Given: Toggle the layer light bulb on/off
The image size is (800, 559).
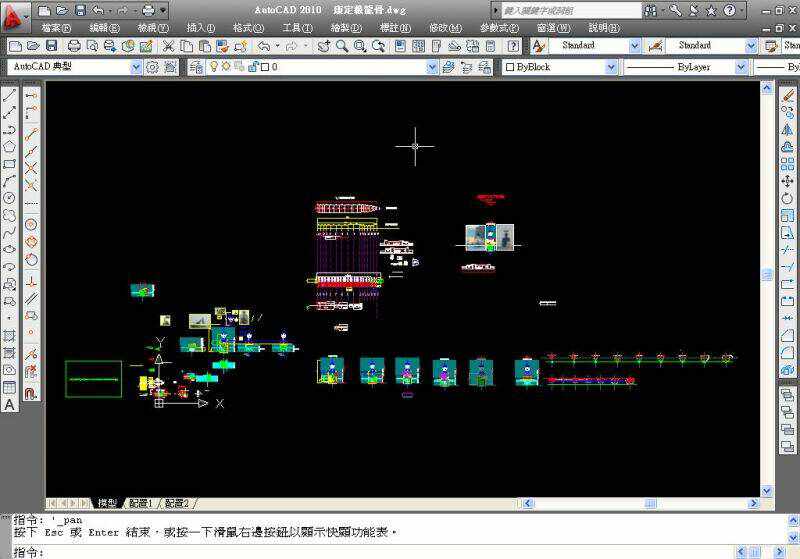Looking at the screenshot, I should tap(213, 67).
